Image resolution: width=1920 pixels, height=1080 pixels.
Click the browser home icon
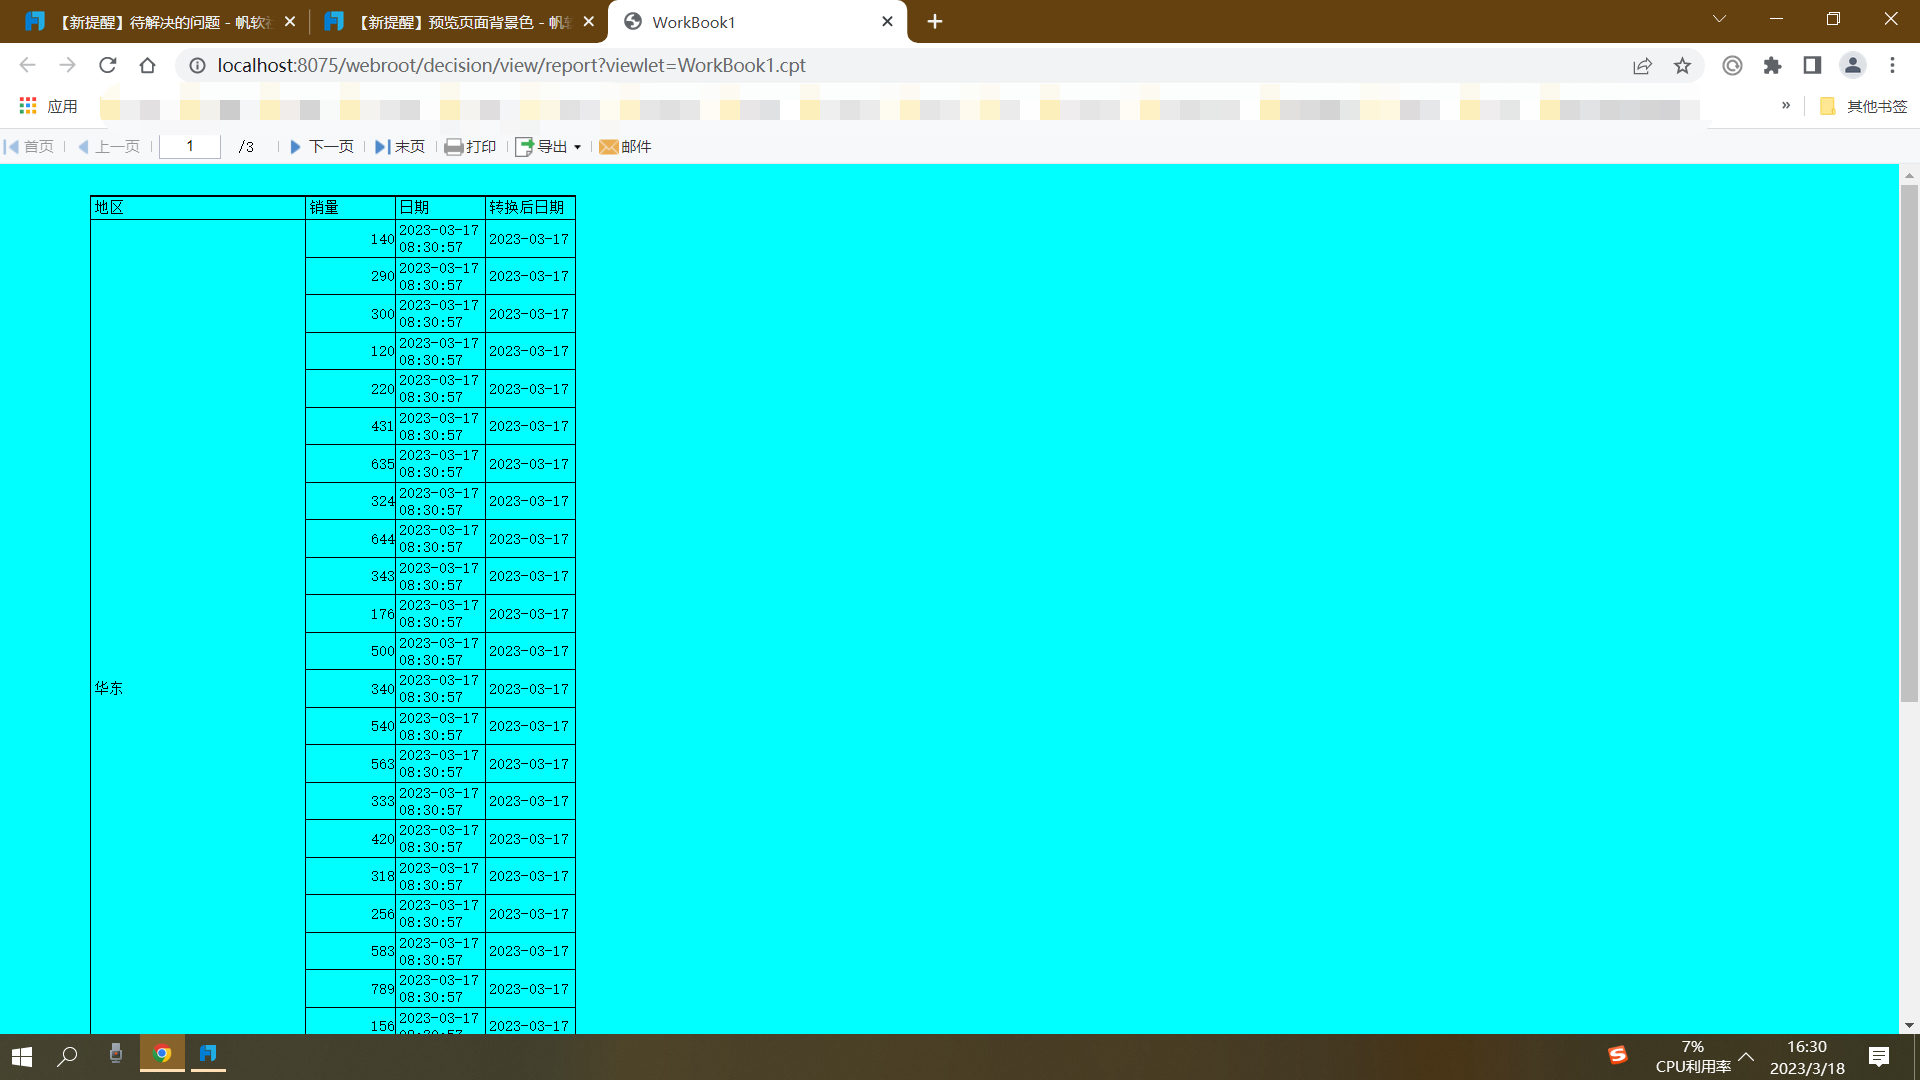[148, 65]
